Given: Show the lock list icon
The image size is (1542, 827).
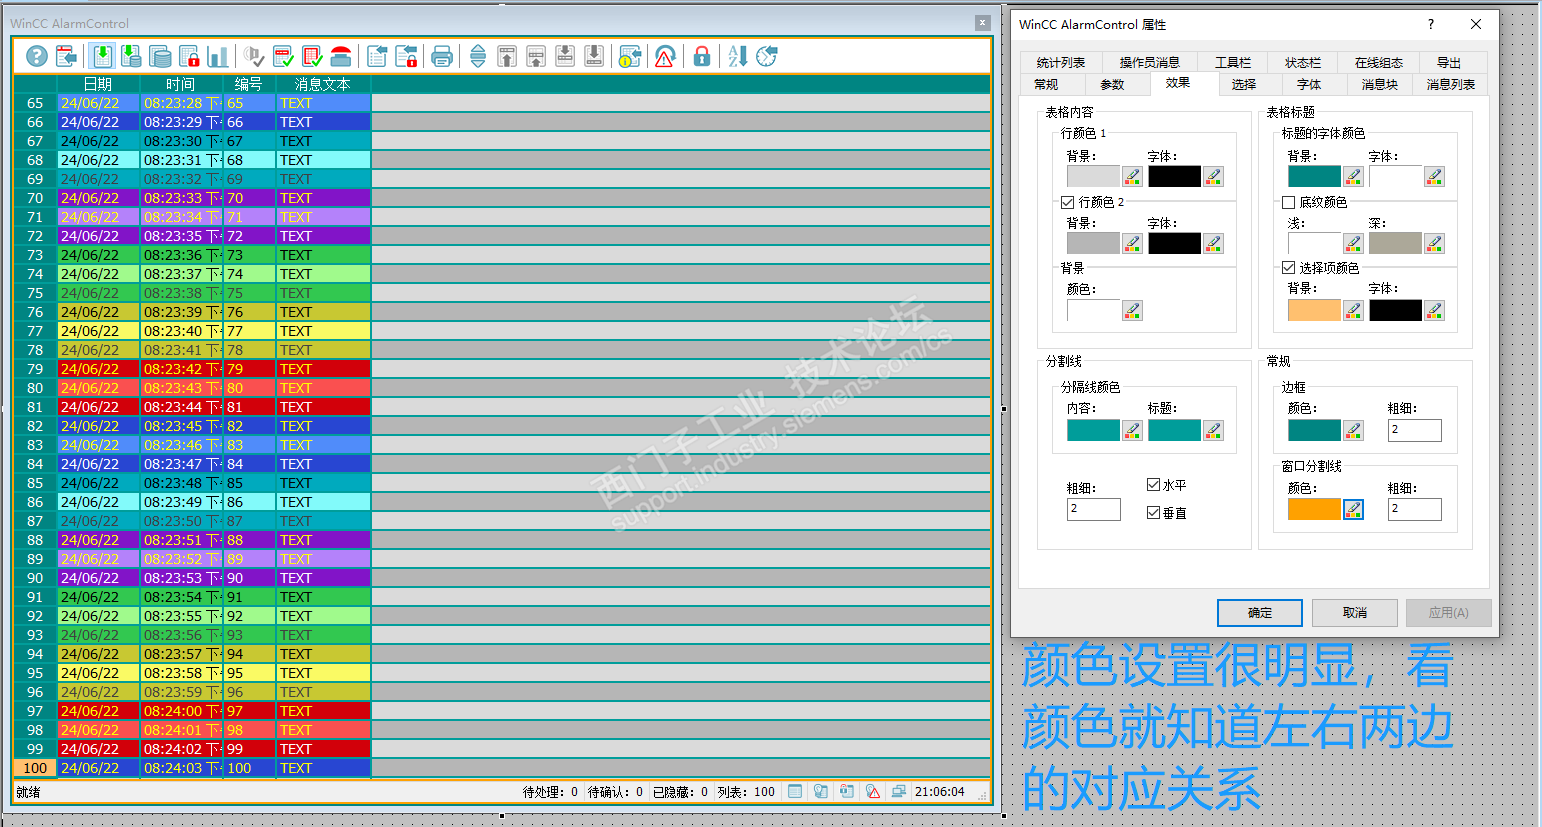Looking at the screenshot, I should pyautogui.click(x=189, y=57).
